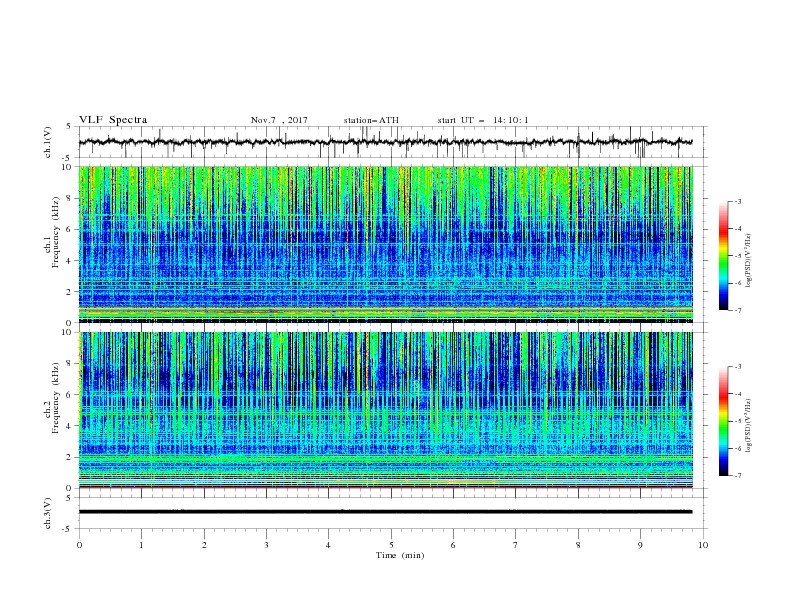
Task: Click the "10" kHz tick of ch.1 spectrogram
Action: [69, 167]
